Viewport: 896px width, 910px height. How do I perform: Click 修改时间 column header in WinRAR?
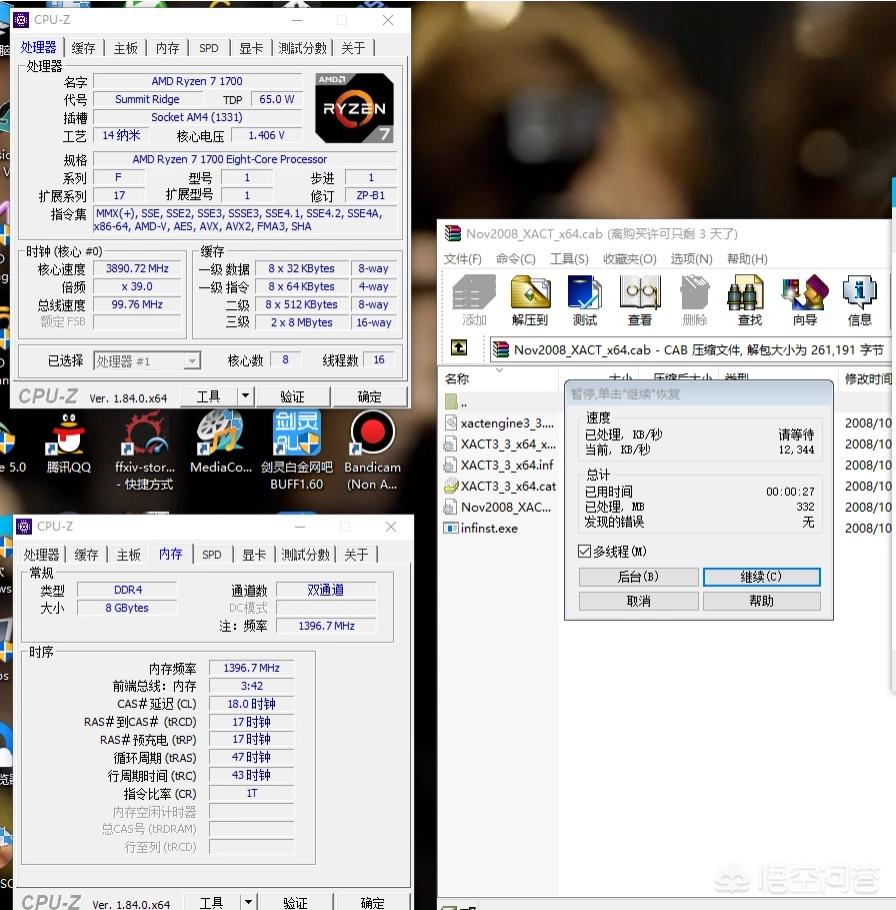pyautogui.click(x=867, y=379)
